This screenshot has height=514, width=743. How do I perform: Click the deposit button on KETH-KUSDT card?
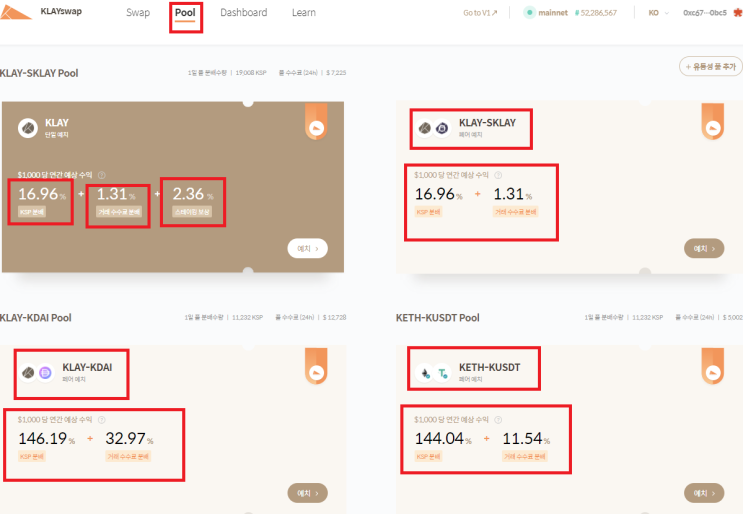coord(704,493)
